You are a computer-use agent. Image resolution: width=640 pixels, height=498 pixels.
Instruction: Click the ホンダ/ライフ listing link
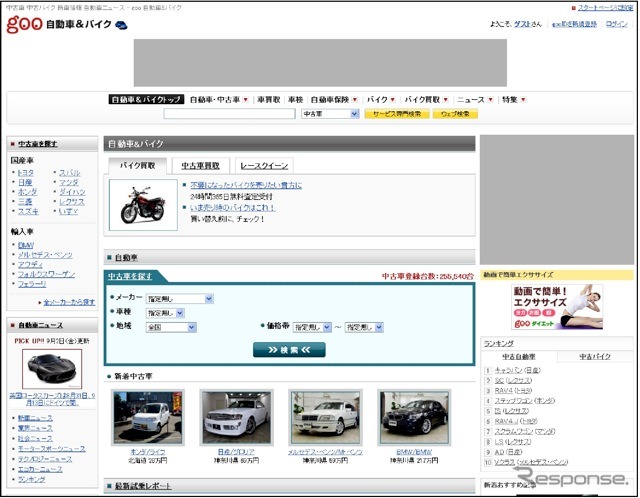tap(148, 452)
